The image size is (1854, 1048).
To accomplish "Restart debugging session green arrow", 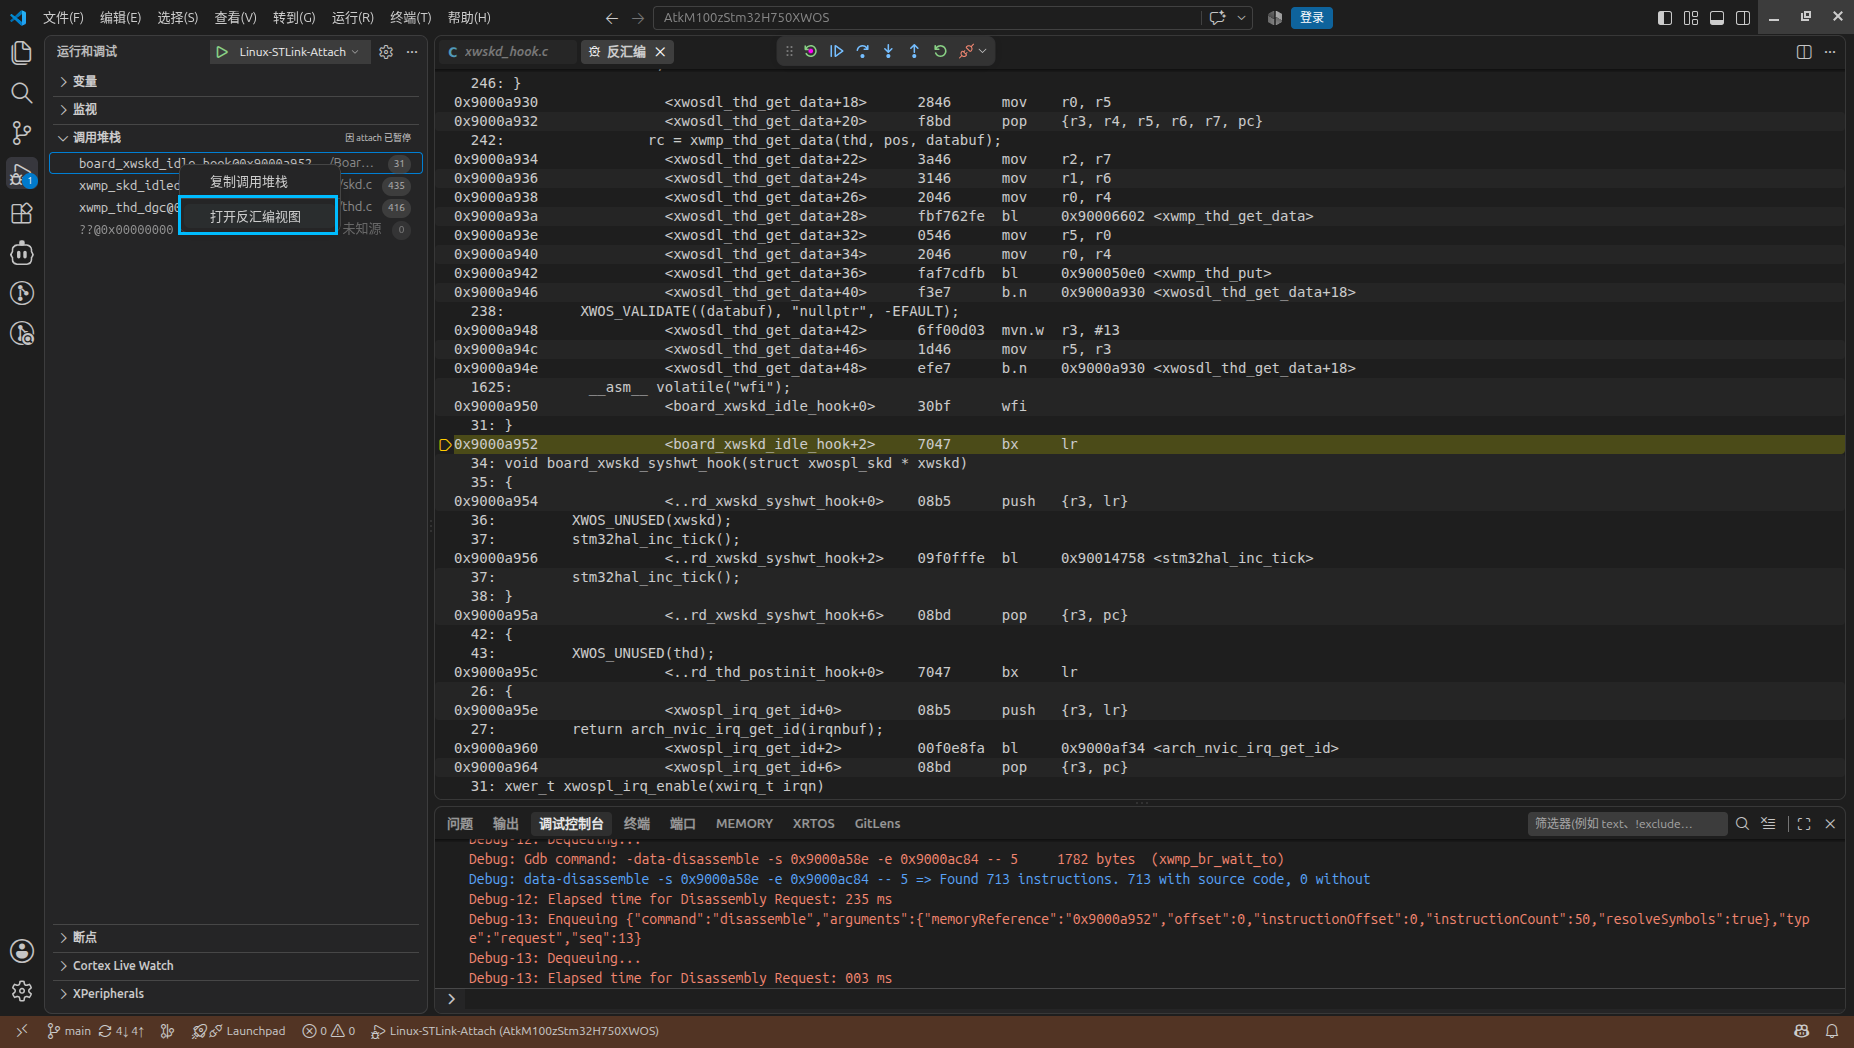I will (x=940, y=51).
